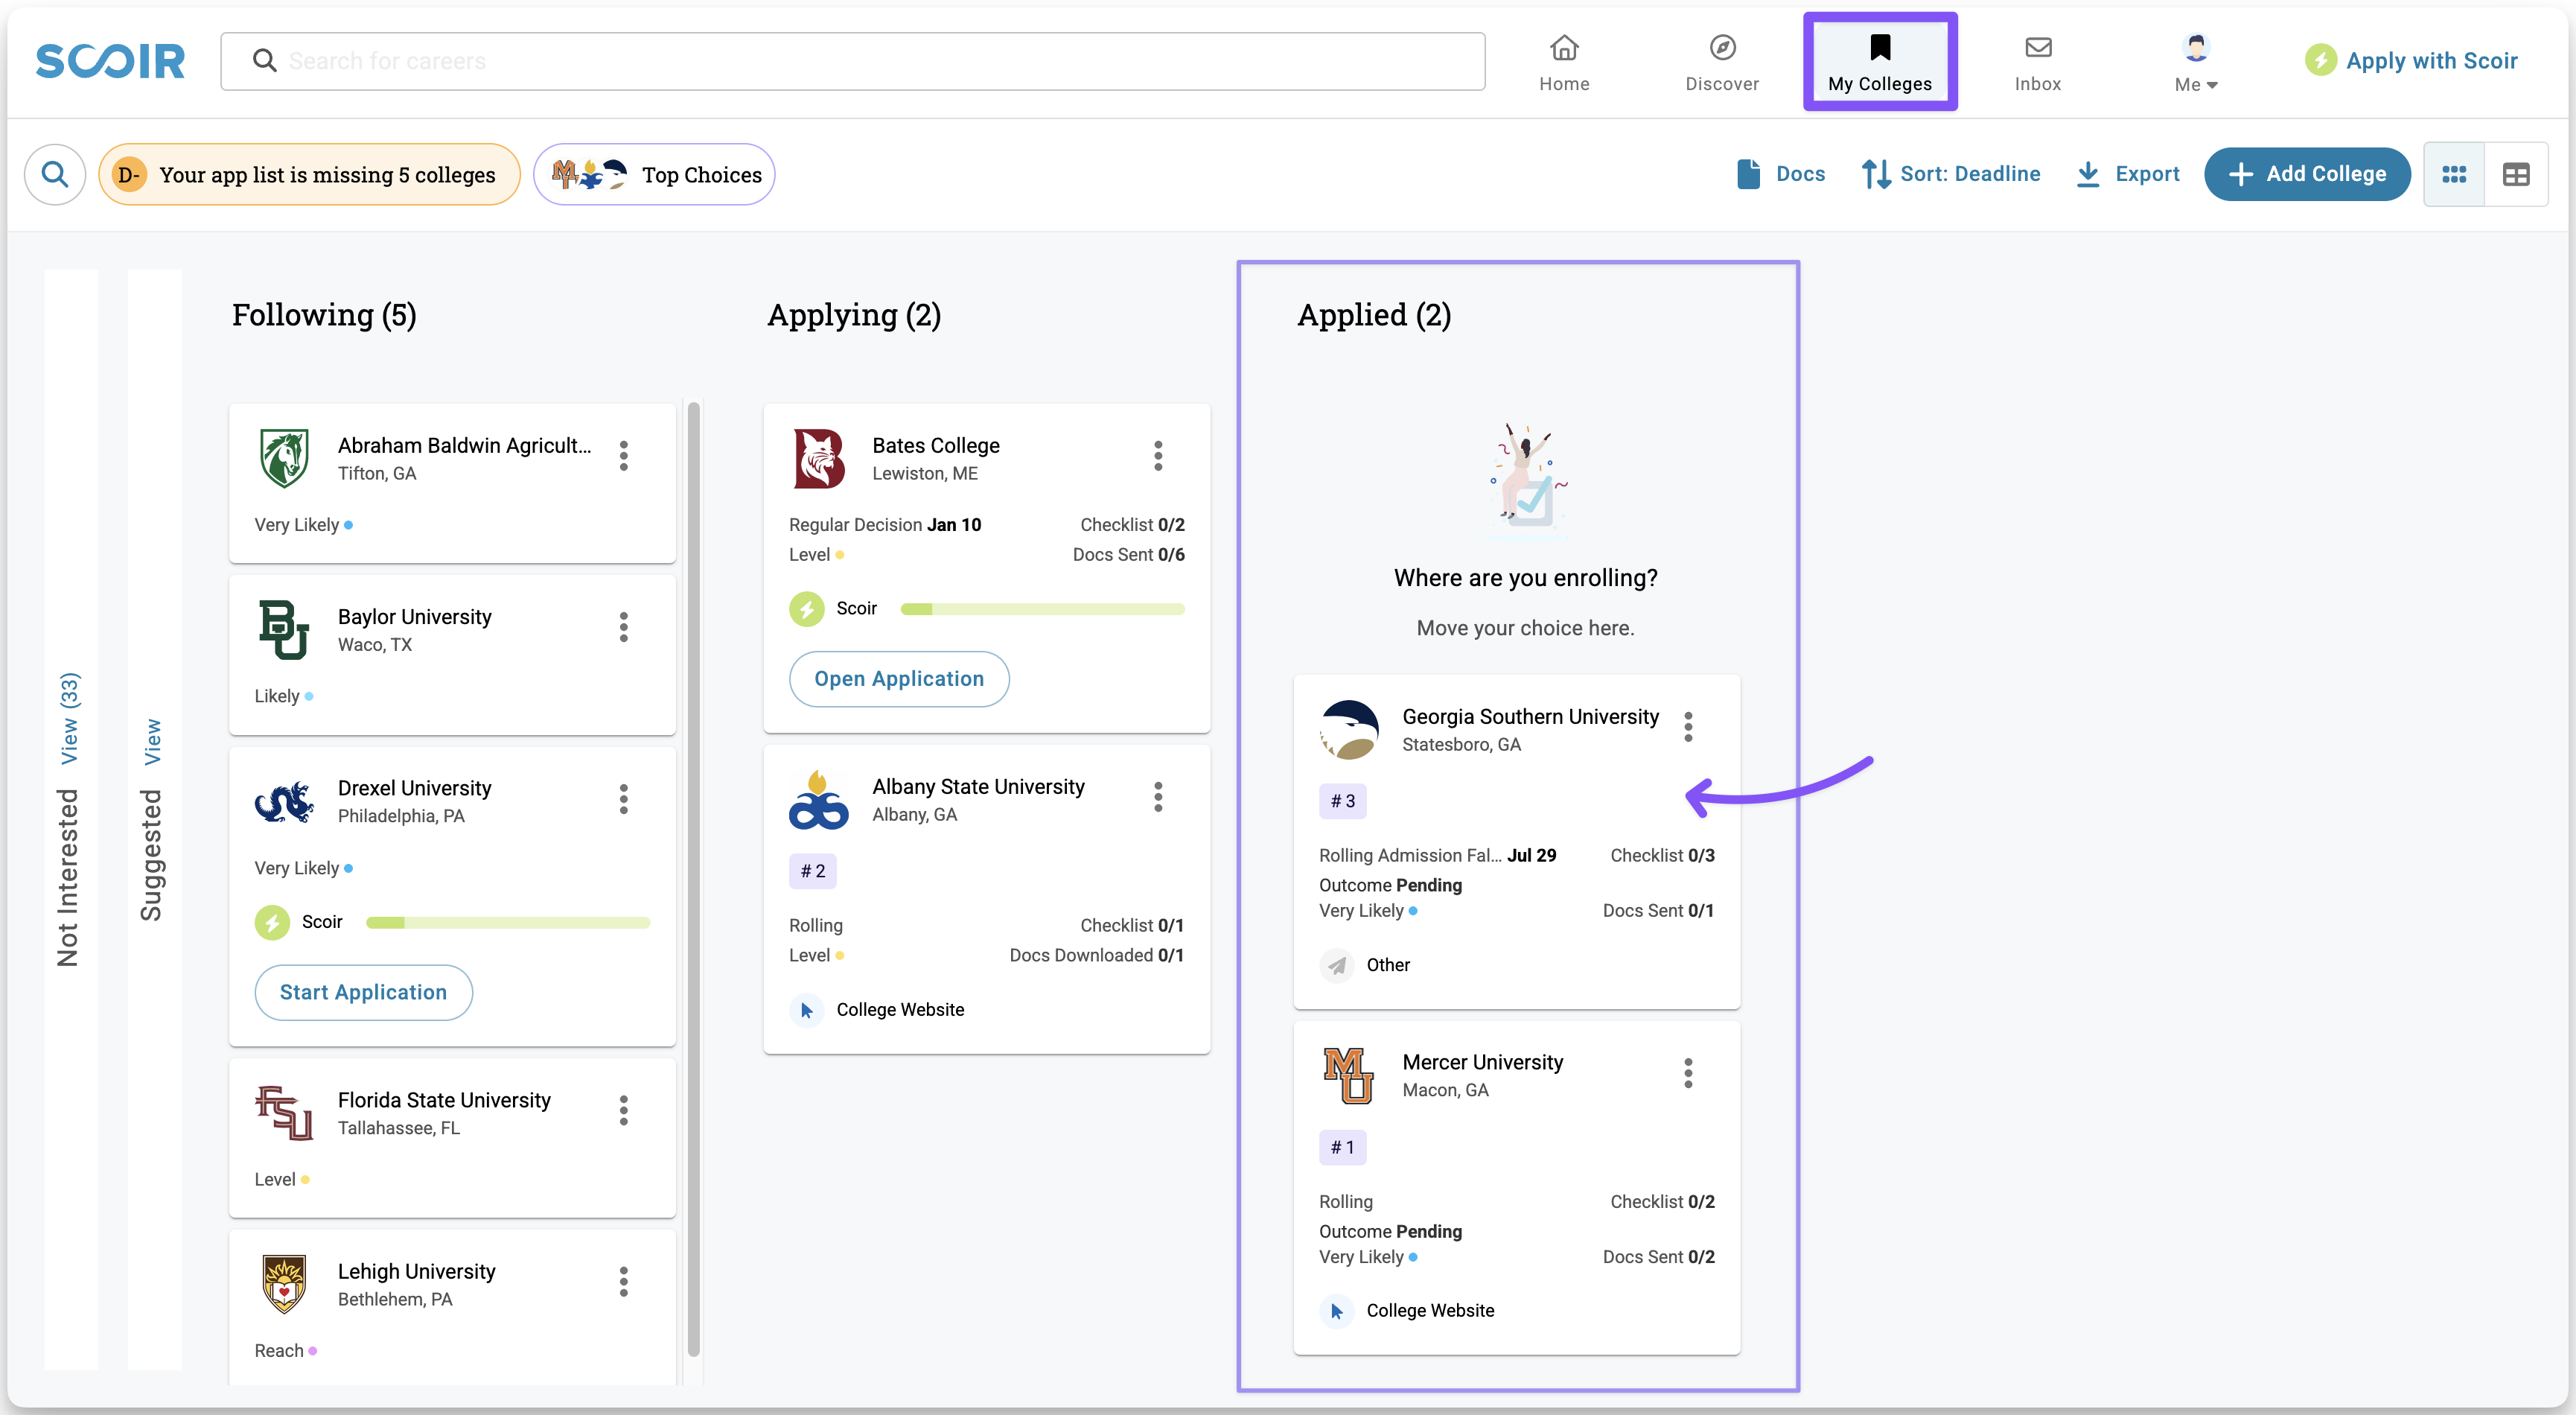The width and height of the screenshot is (2576, 1415).
Task: Open the Sort: Deadline dropdown
Action: point(1950,174)
